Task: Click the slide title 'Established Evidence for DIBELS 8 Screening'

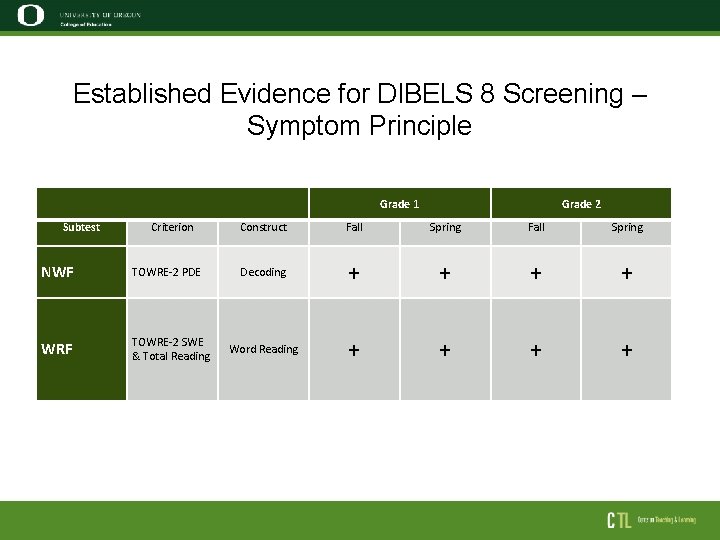Action: (360, 93)
